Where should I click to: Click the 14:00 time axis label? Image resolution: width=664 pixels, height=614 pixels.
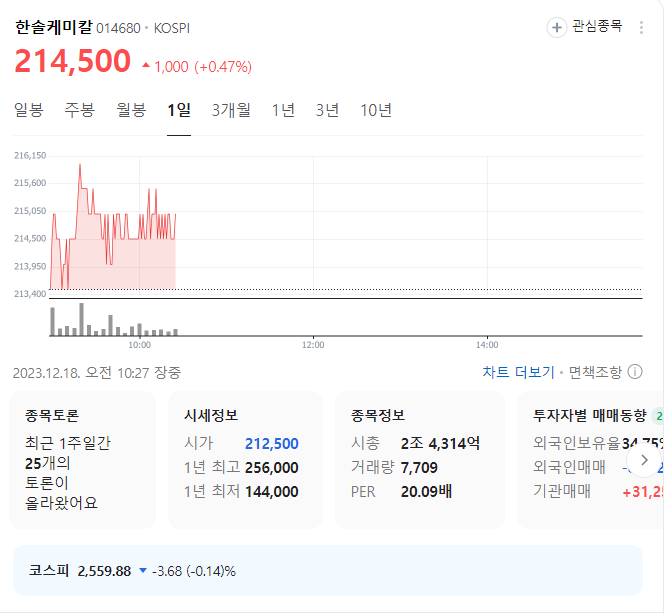487,345
